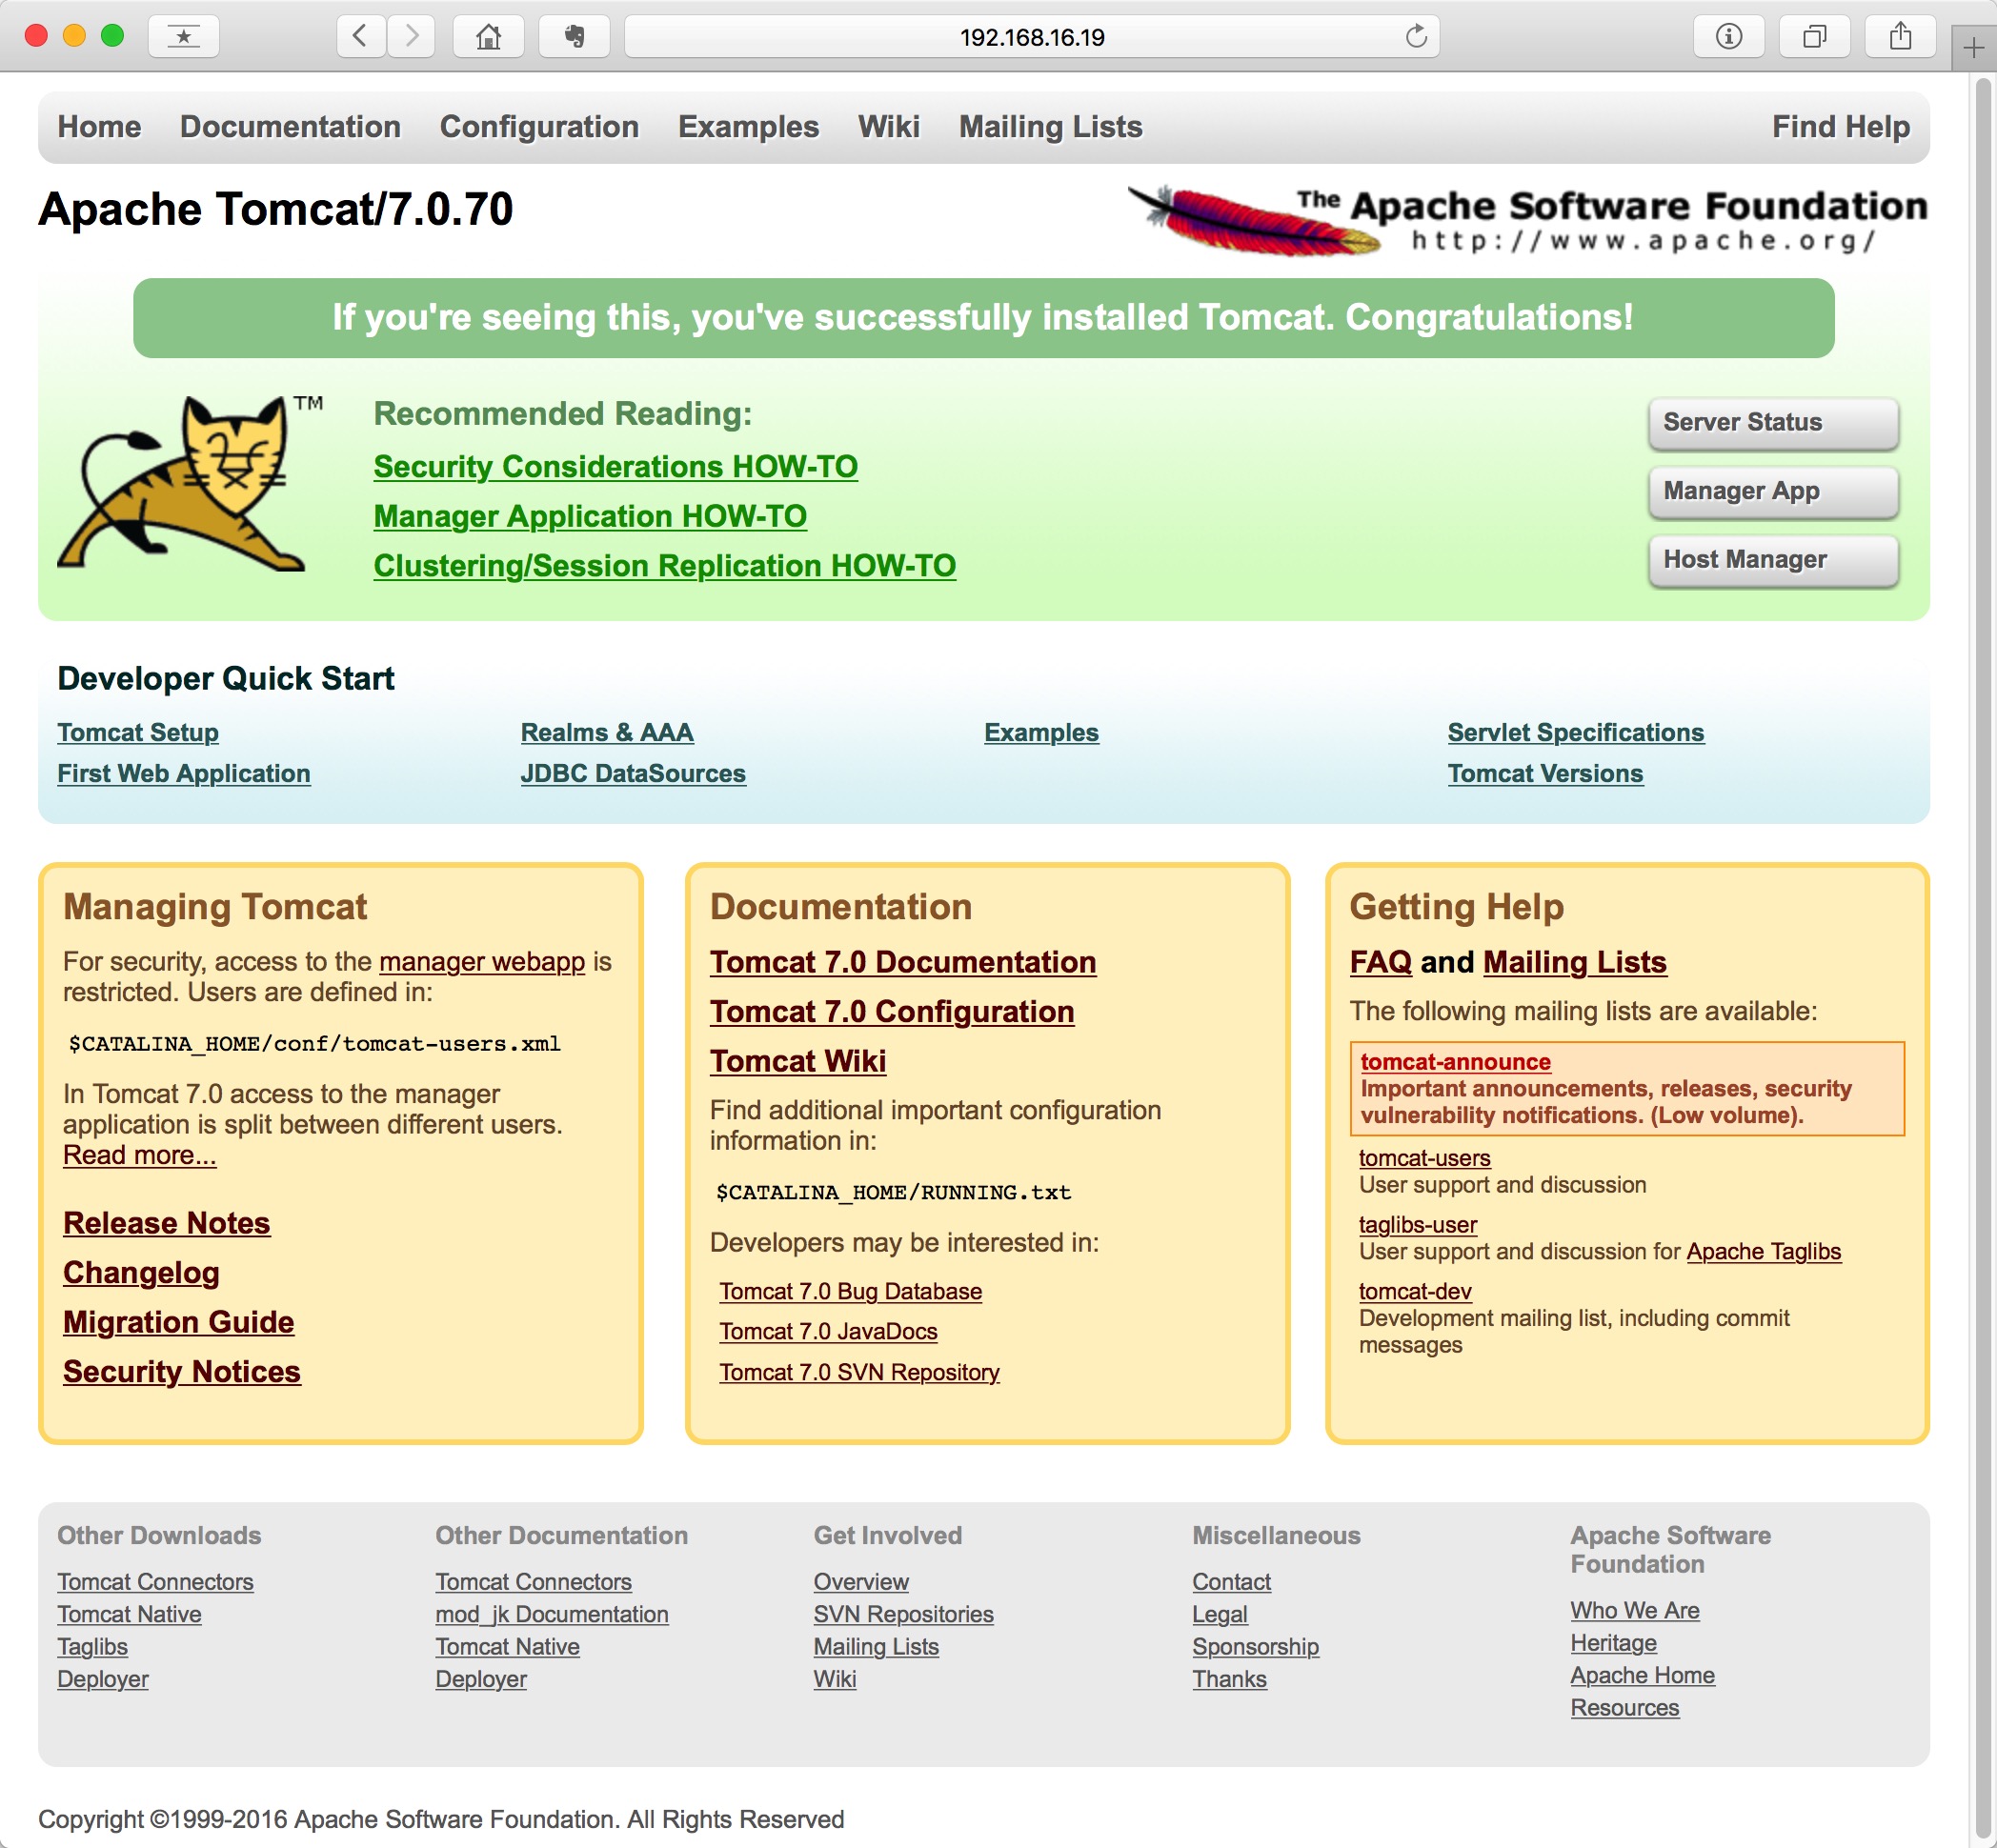Viewport: 1997px width, 1848px height.
Task: Select the Wiki tab in navigation
Action: (x=887, y=127)
